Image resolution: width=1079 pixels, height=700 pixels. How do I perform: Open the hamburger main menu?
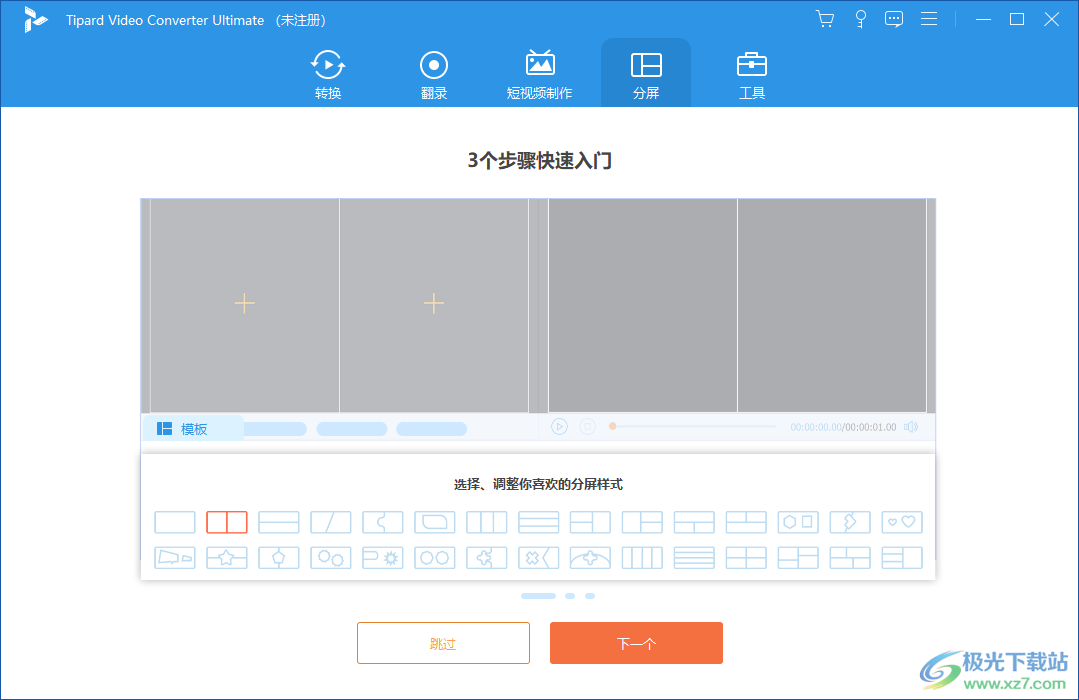(928, 18)
